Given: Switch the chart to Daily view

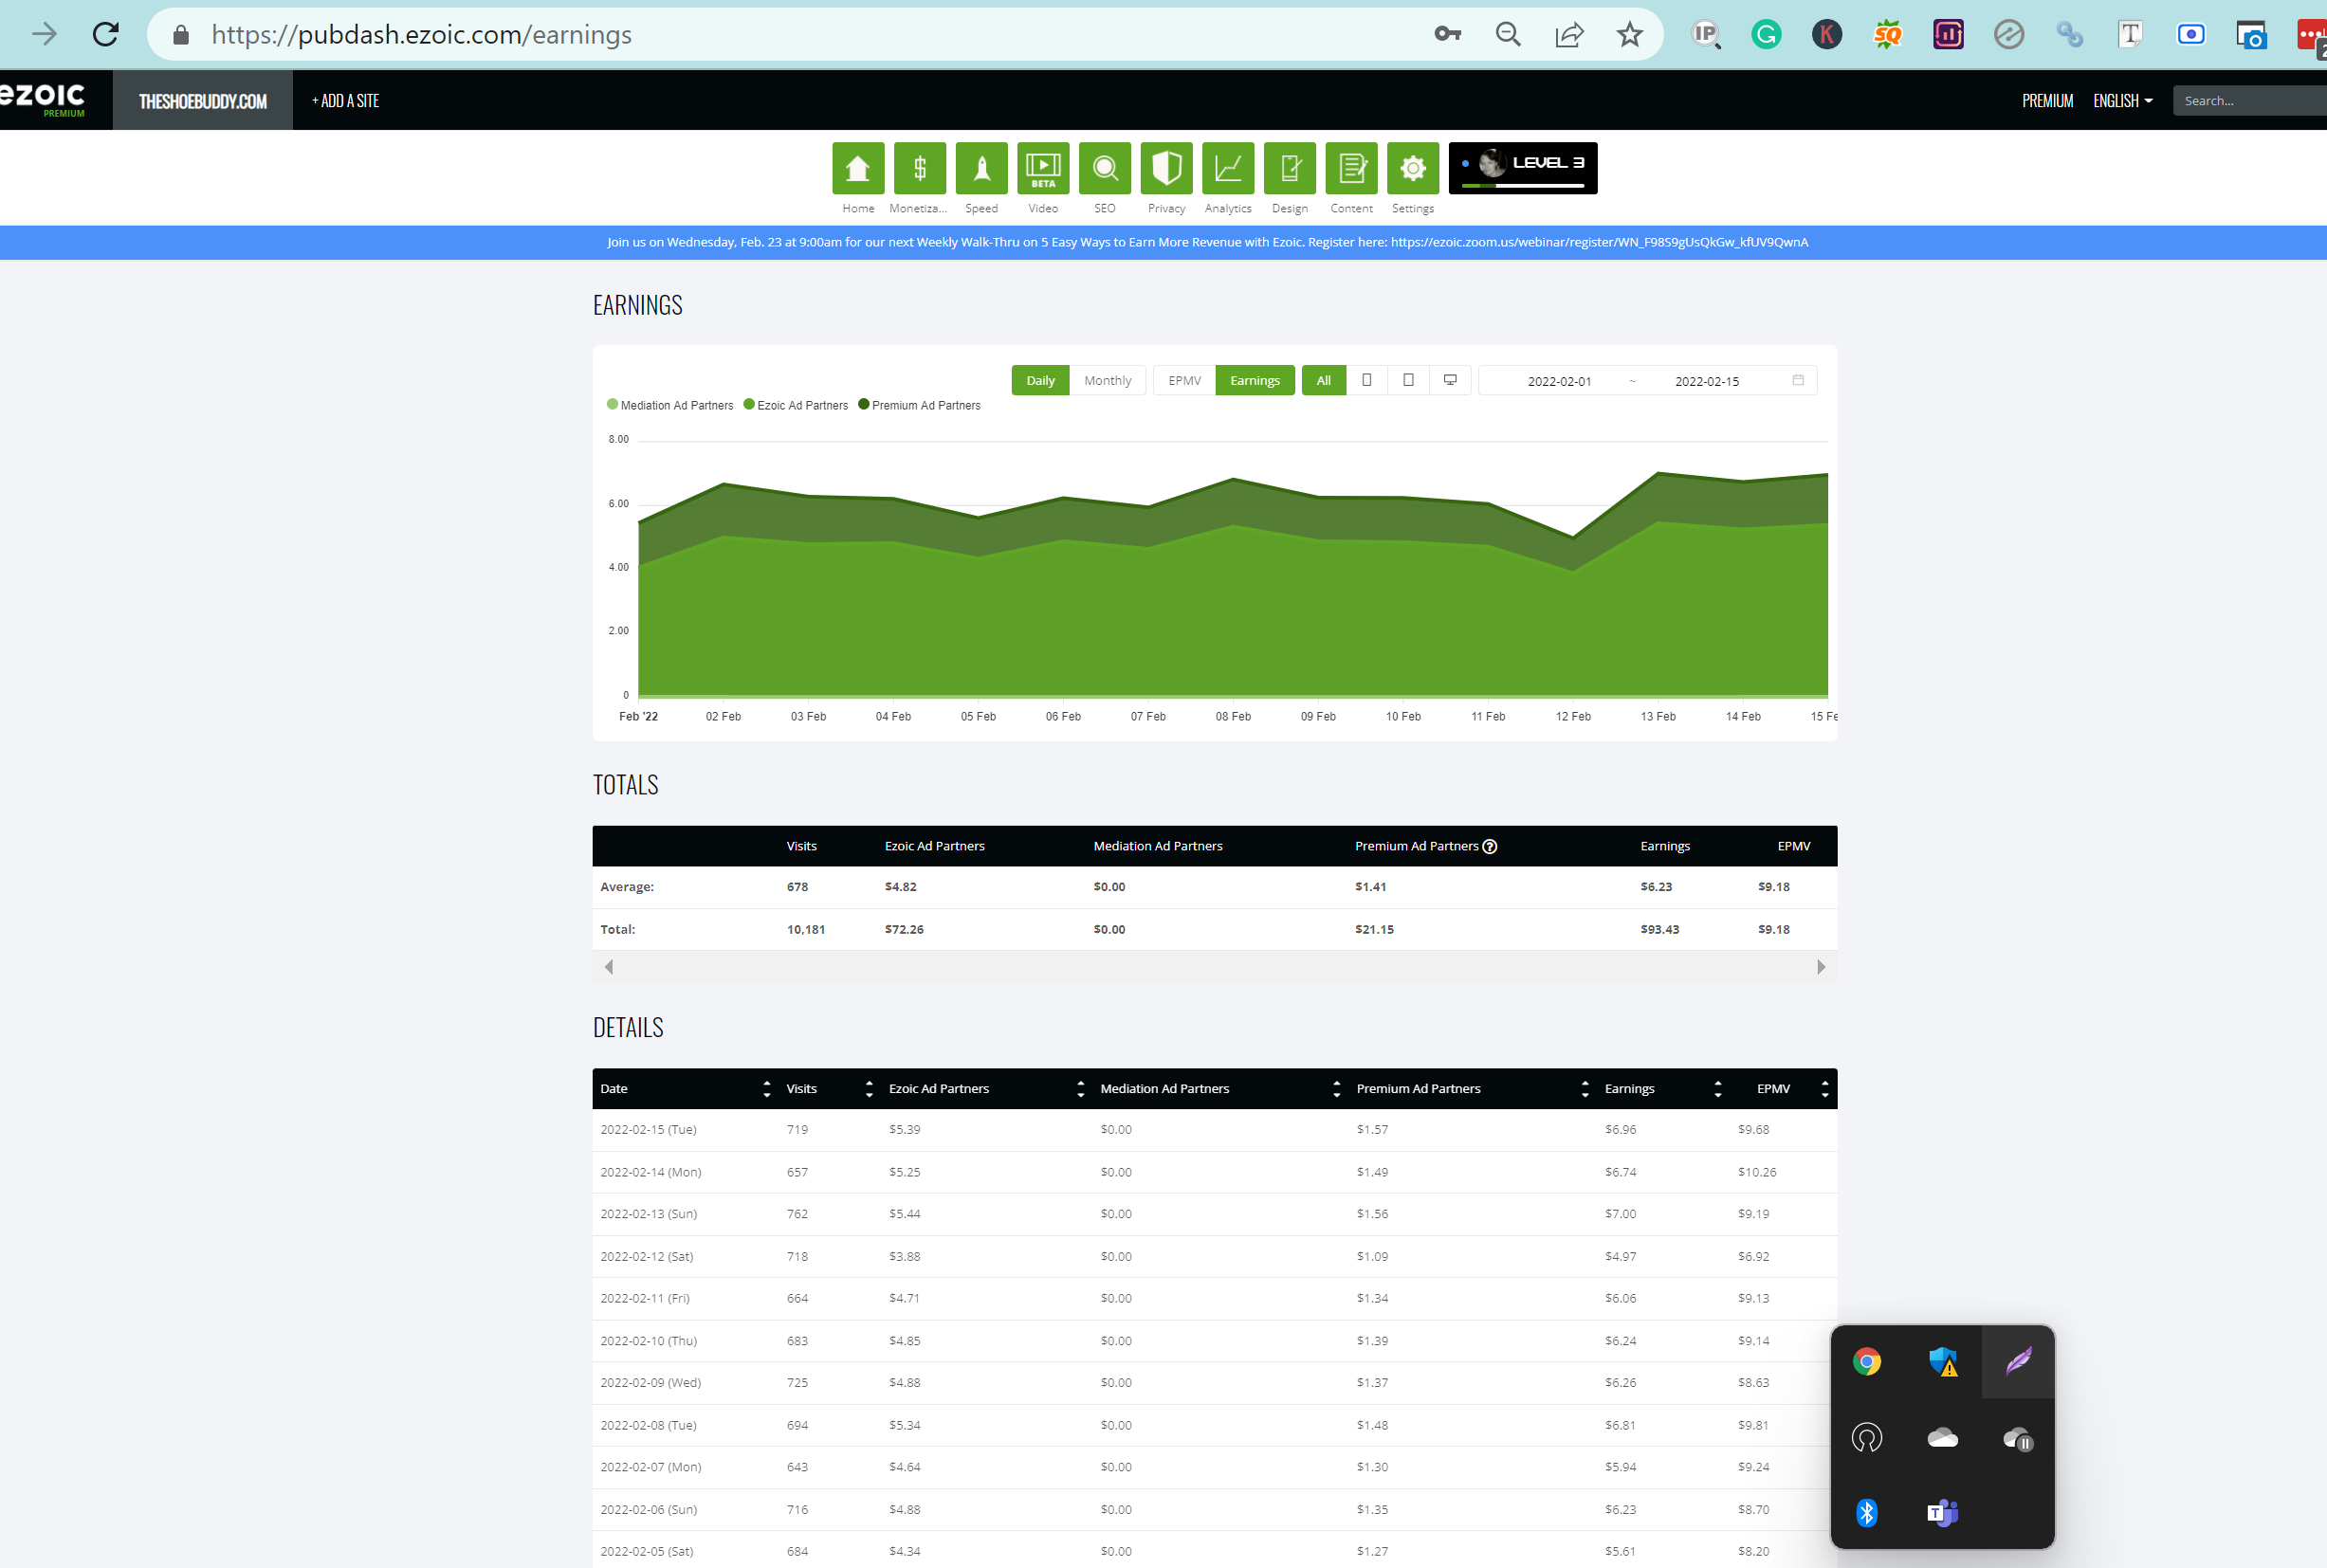Looking at the screenshot, I should coord(1040,380).
